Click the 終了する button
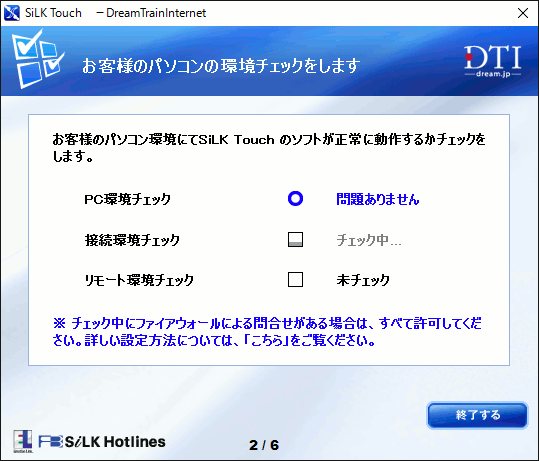539x461 pixels. (477, 415)
